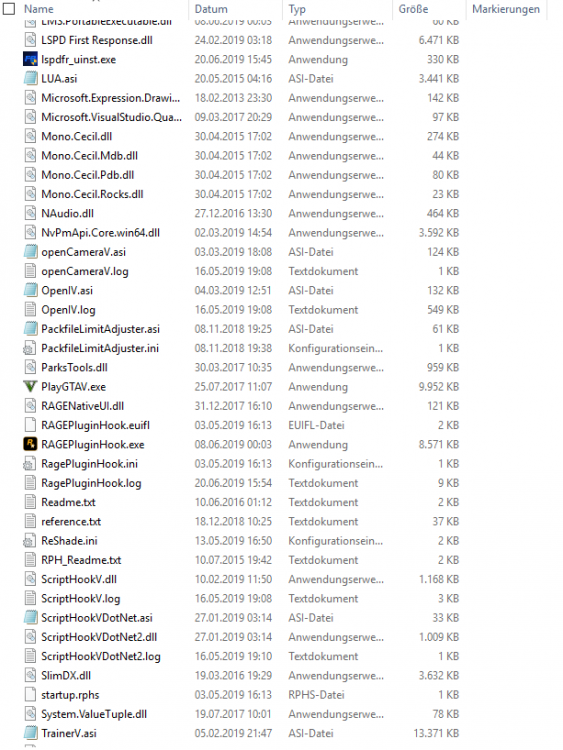Tick the select-all checkbox beside Name header
Image resolution: width=563 pixels, height=750 pixels.
pos(9,9)
